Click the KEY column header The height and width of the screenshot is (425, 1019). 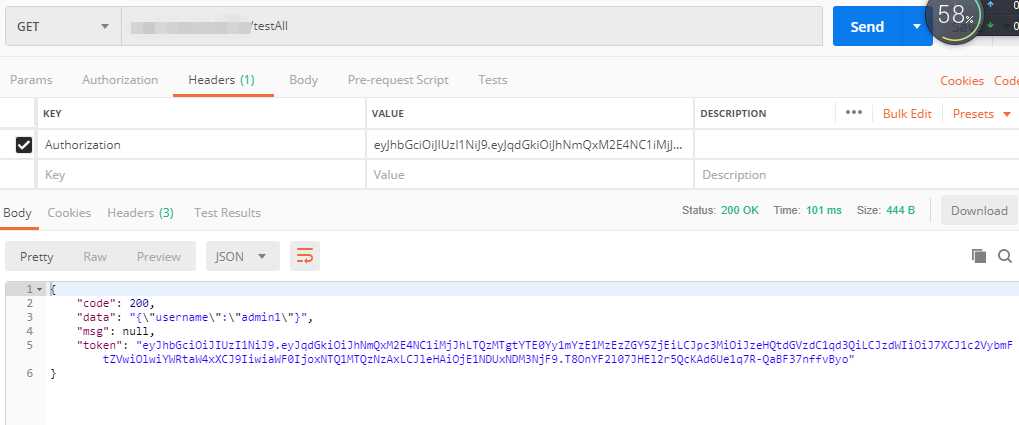pyautogui.click(x=52, y=114)
